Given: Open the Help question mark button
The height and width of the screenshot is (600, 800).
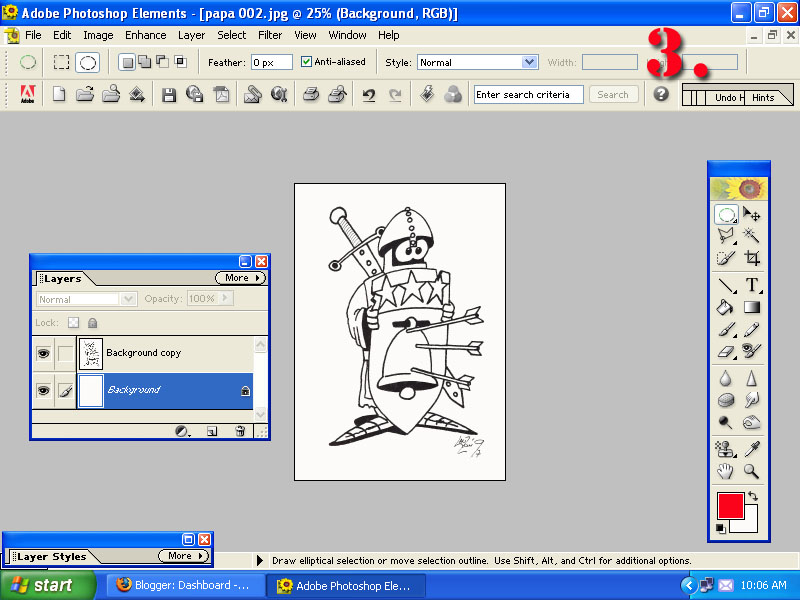Looking at the screenshot, I should [x=661, y=94].
